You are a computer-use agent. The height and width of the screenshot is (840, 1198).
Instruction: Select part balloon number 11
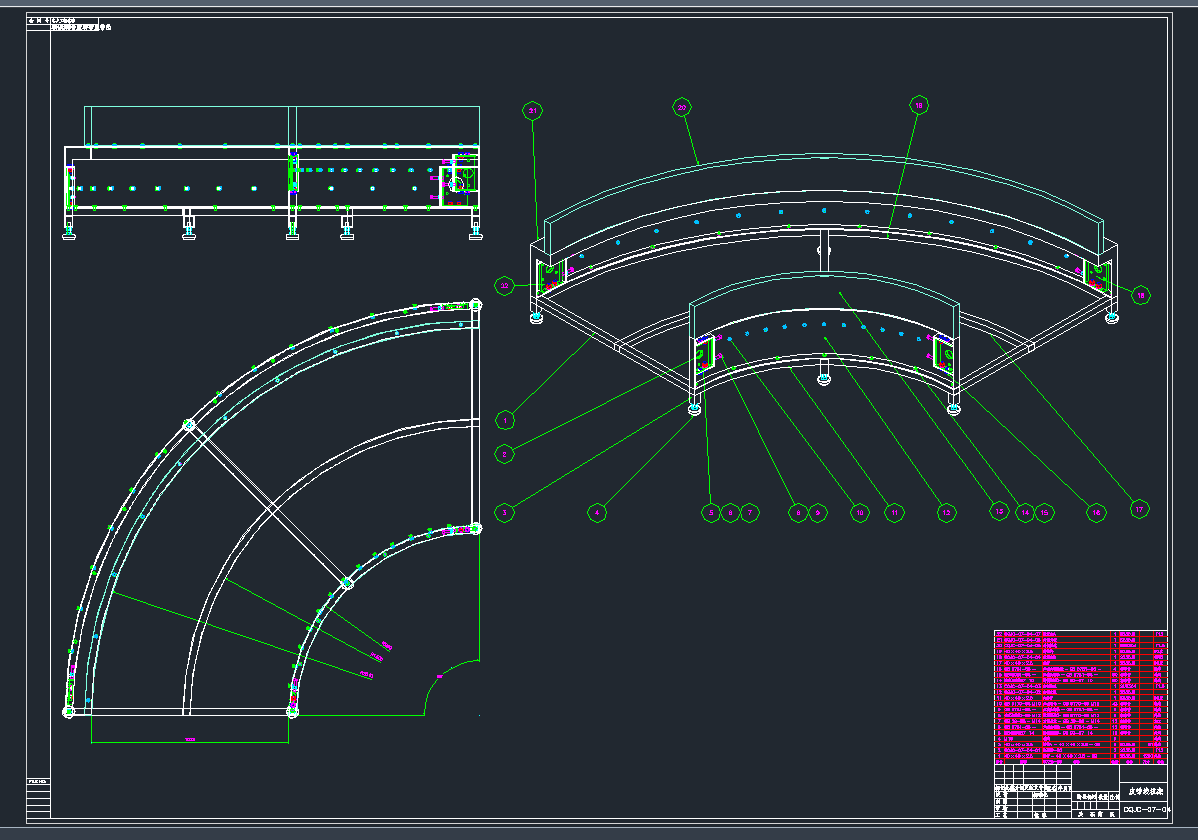895,512
